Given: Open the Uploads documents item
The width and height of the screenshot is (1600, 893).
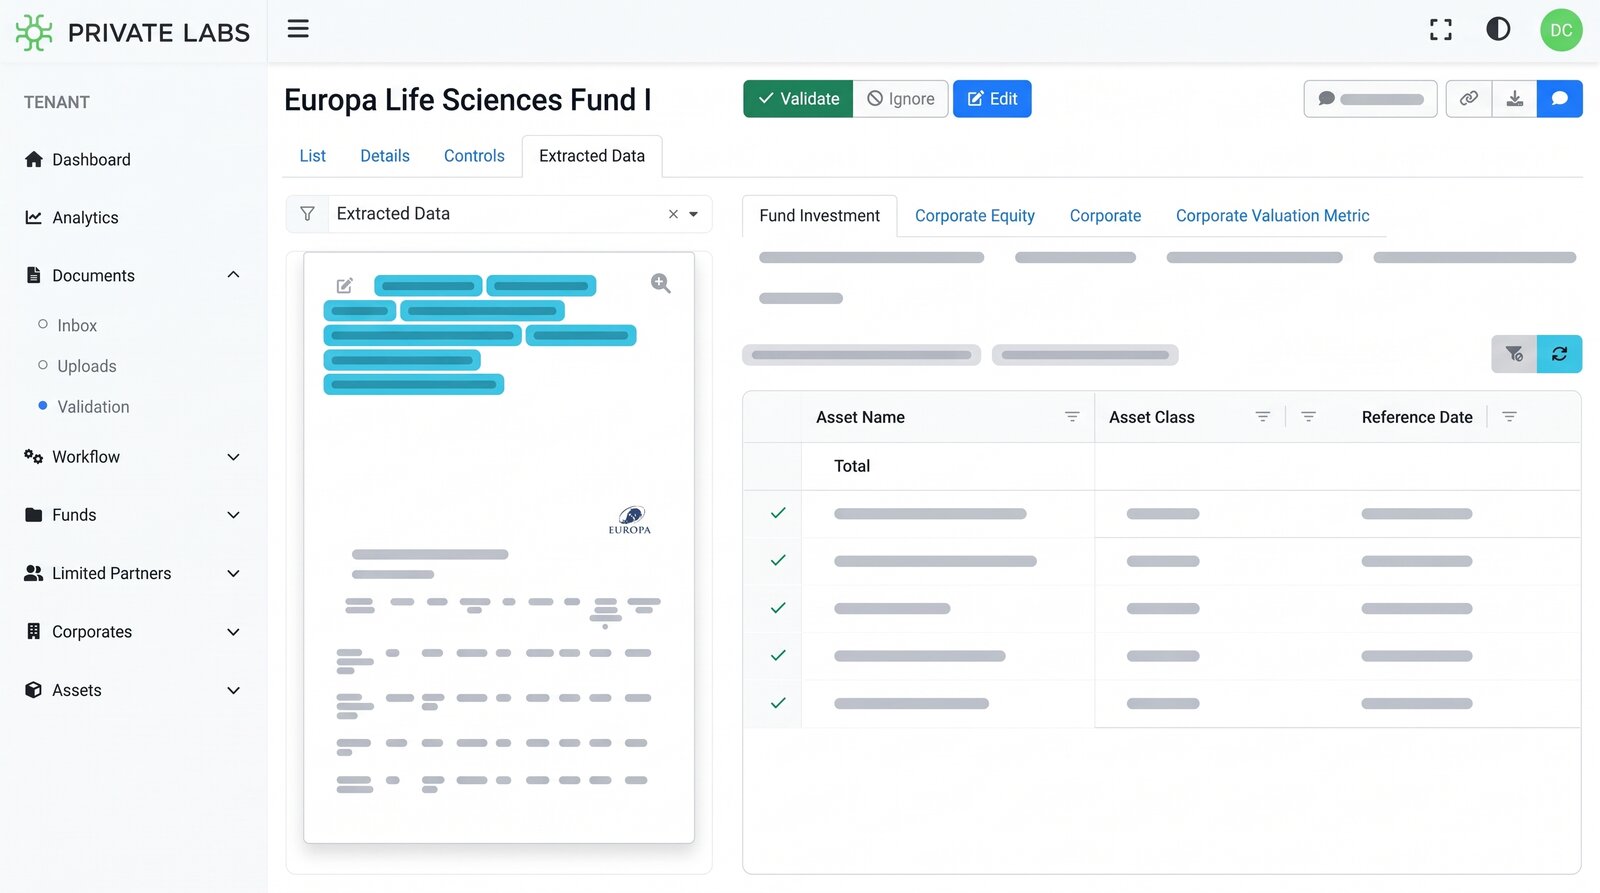Looking at the screenshot, I should coord(87,367).
